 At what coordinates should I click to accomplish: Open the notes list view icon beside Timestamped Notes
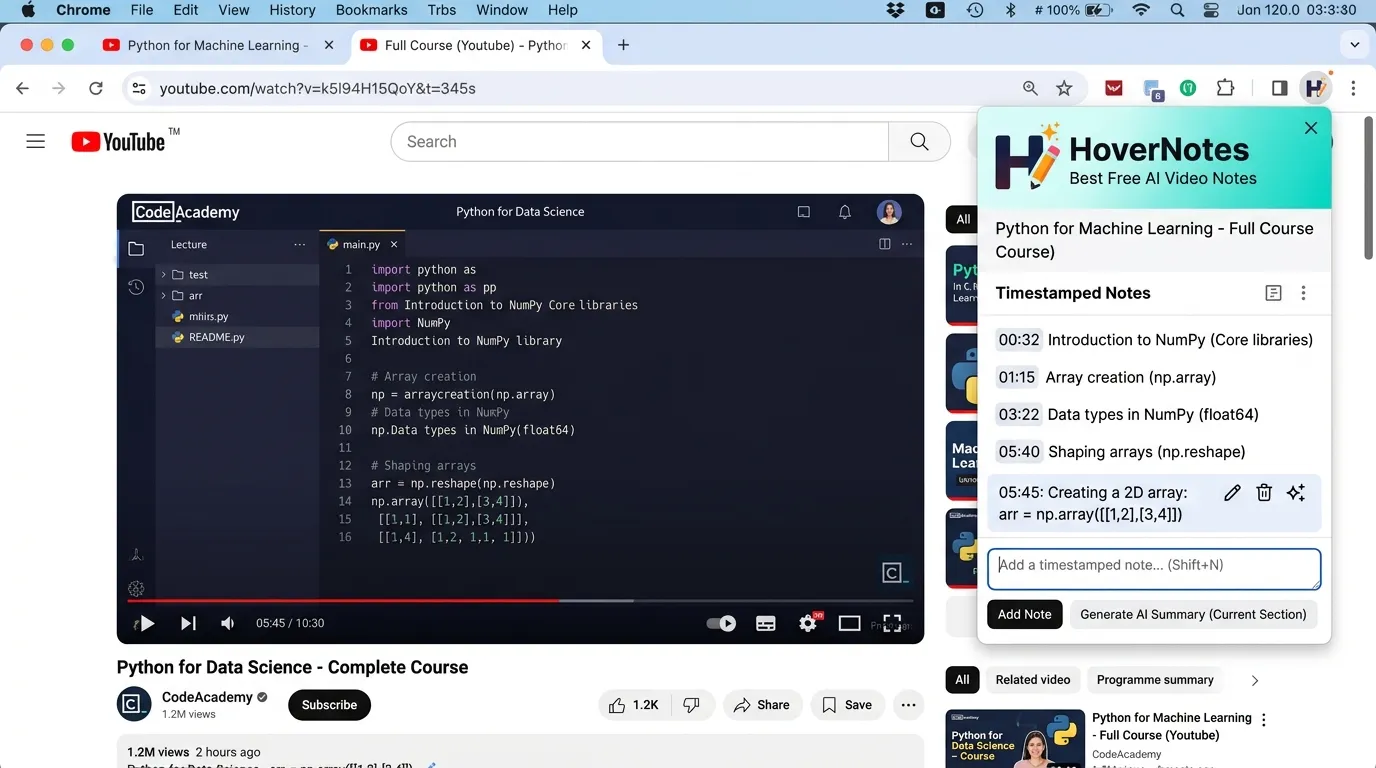click(x=1273, y=293)
